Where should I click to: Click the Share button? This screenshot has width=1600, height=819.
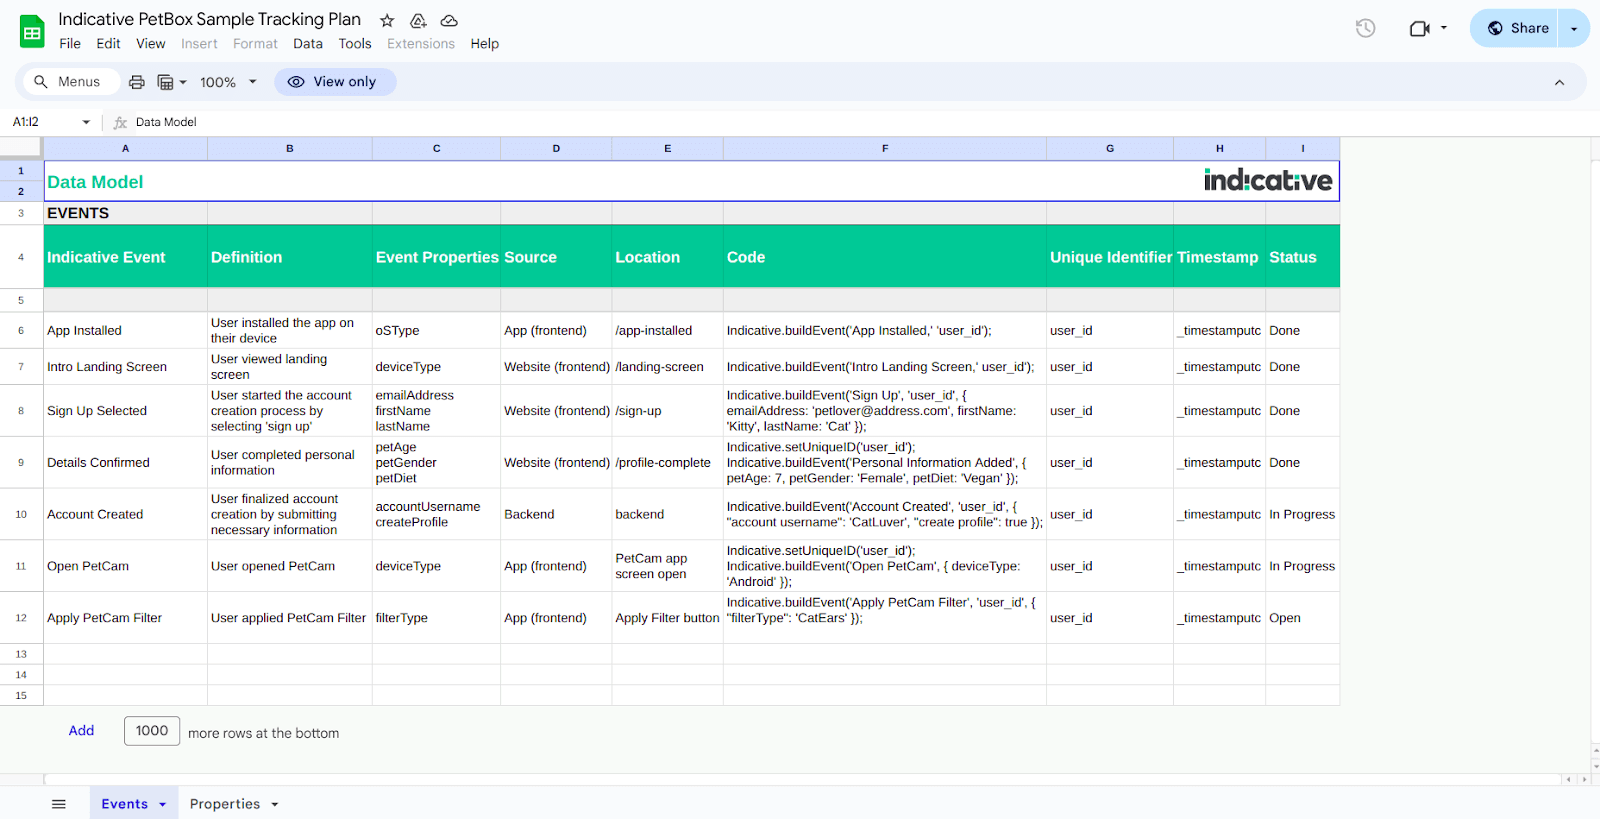click(1517, 28)
